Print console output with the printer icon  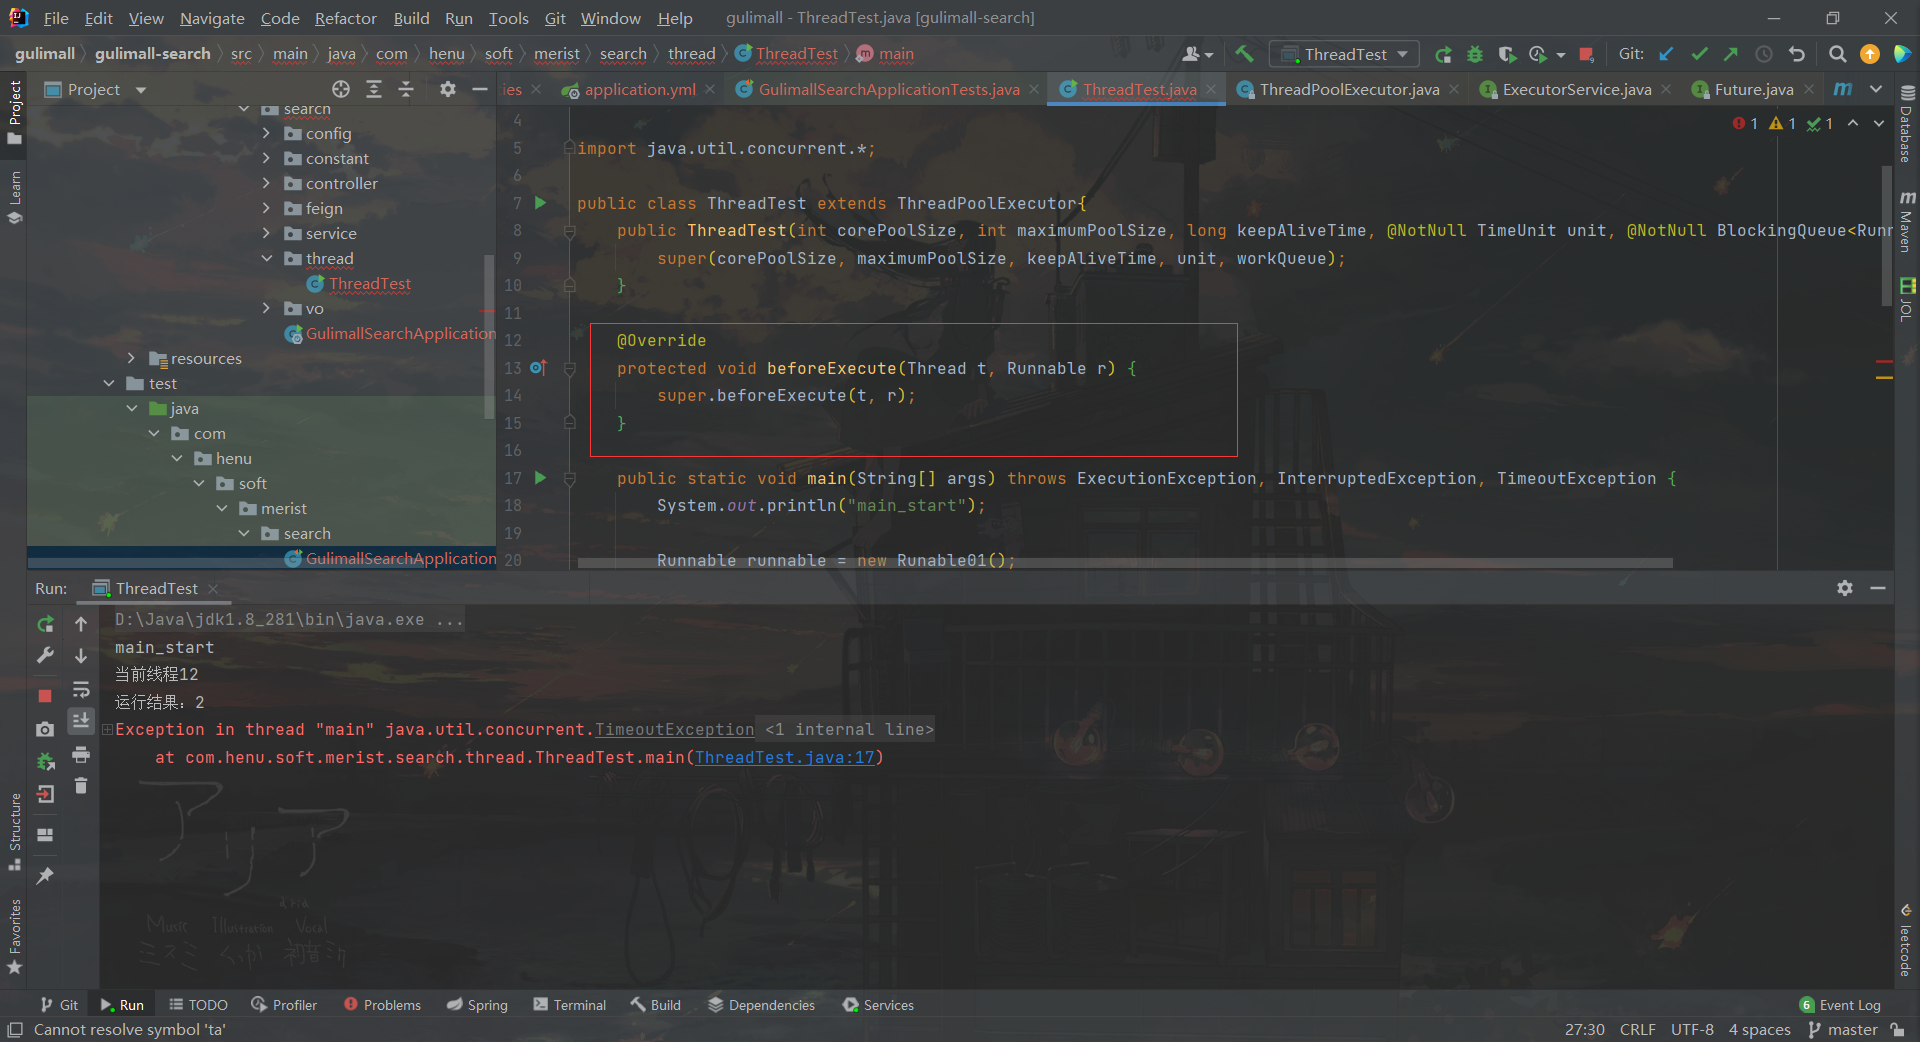[x=81, y=754]
